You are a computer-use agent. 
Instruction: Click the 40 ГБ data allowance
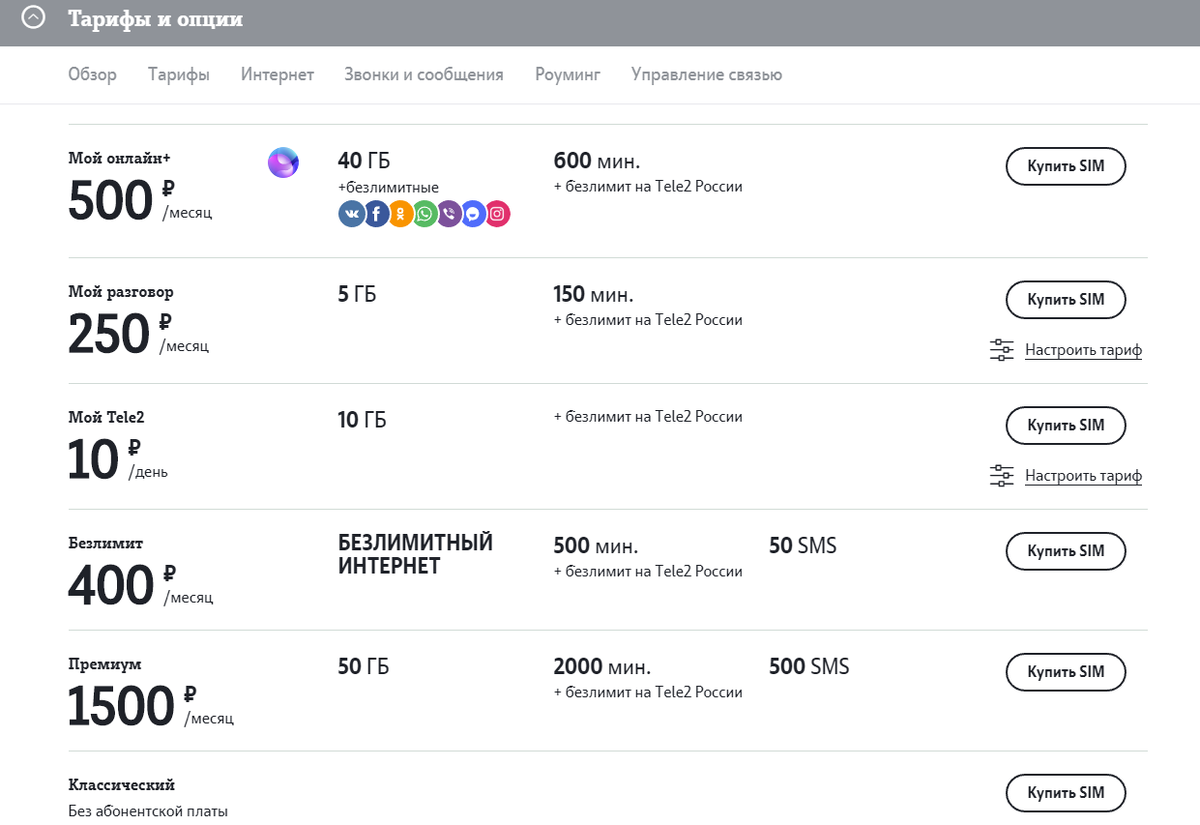click(364, 161)
